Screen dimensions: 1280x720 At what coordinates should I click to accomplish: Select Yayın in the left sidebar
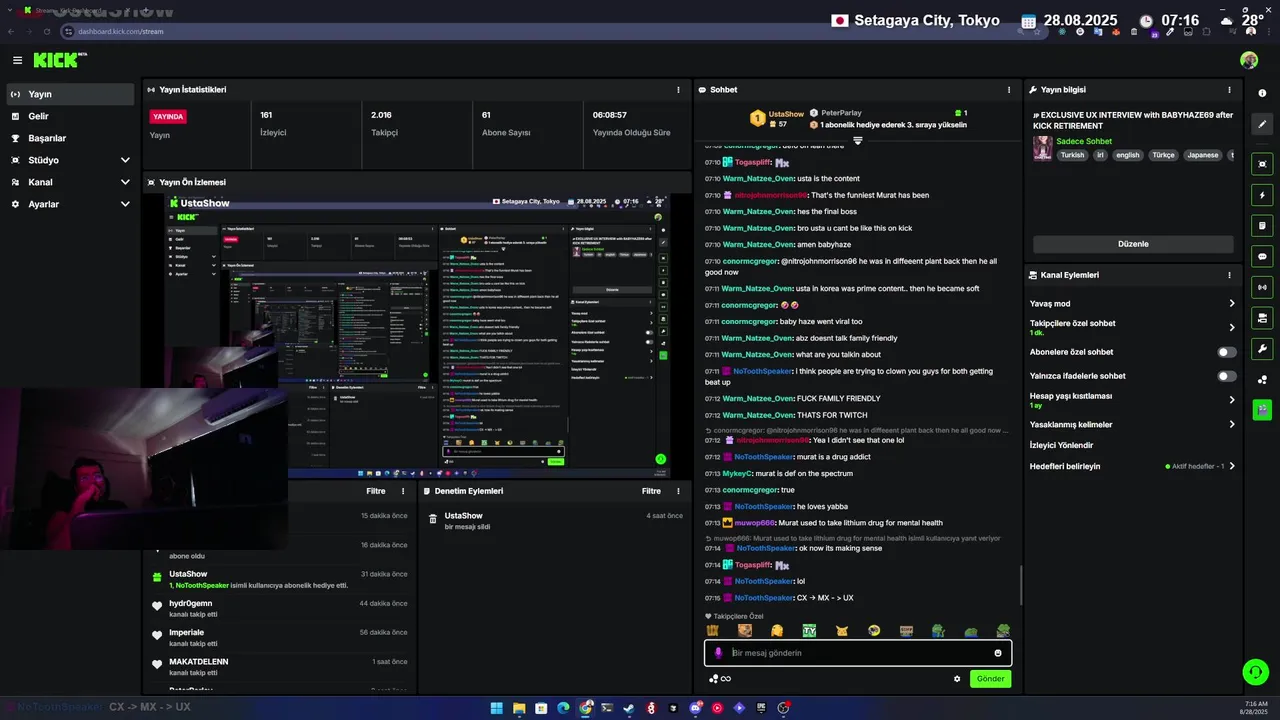click(70, 94)
